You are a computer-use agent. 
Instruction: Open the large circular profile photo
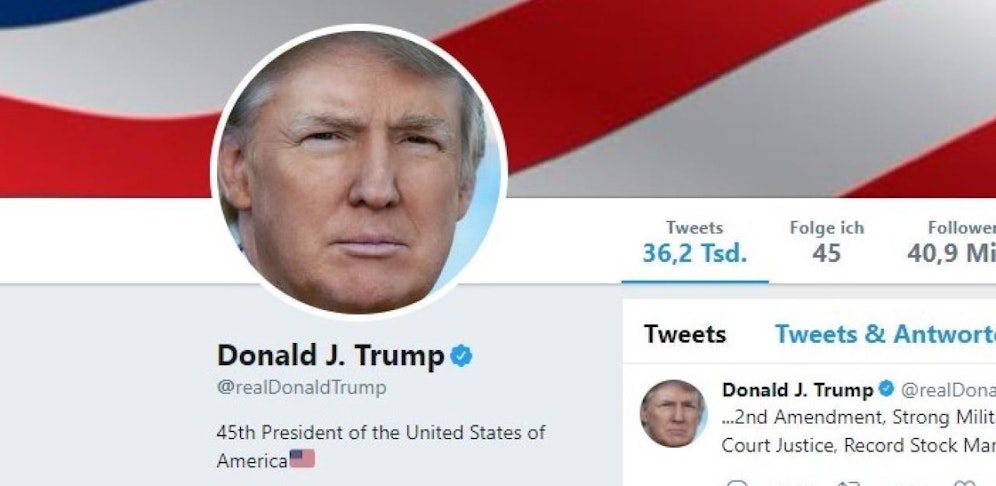coord(359,172)
